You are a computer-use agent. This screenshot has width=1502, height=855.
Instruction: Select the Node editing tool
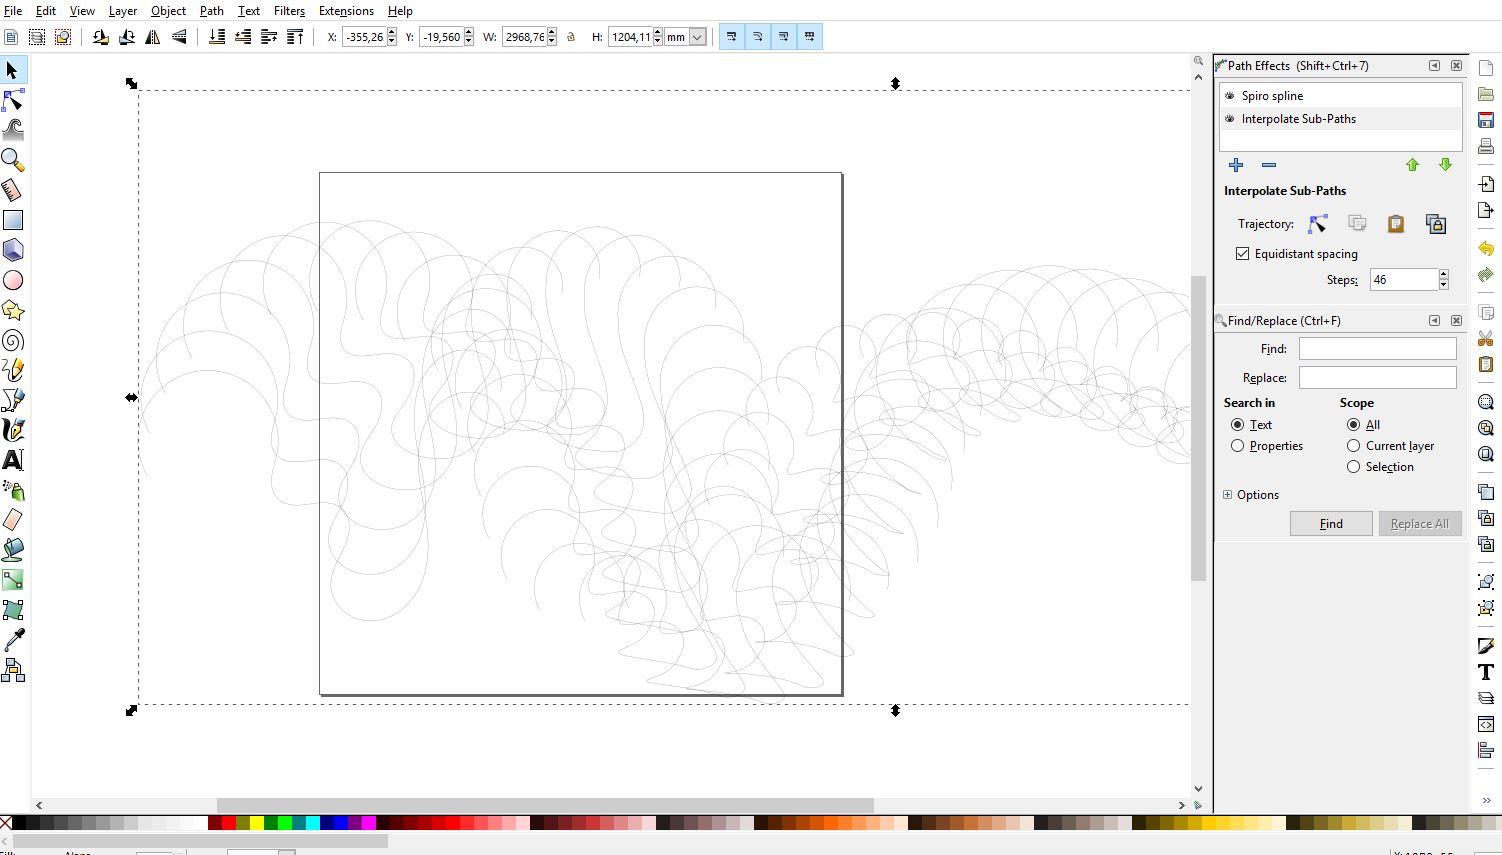point(13,100)
